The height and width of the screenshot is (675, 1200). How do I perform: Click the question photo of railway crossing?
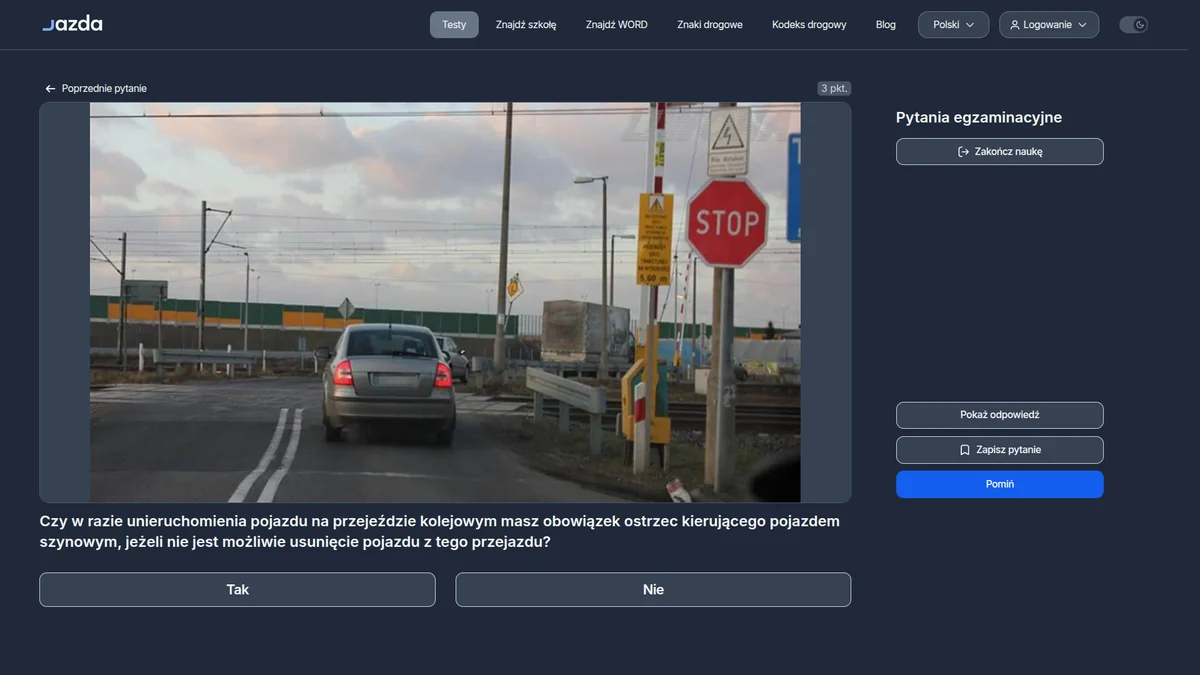click(x=445, y=302)
